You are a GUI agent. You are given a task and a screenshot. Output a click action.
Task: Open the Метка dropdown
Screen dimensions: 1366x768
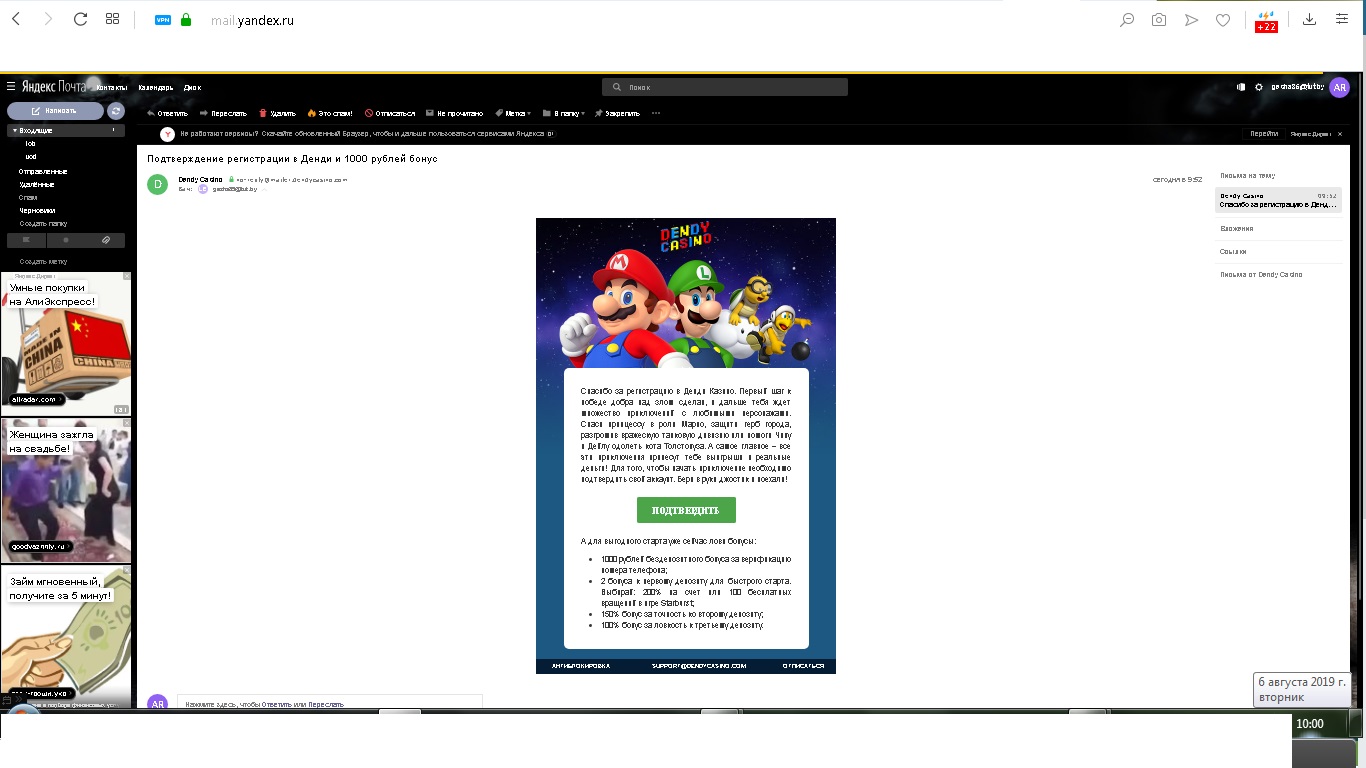[513, 113]
